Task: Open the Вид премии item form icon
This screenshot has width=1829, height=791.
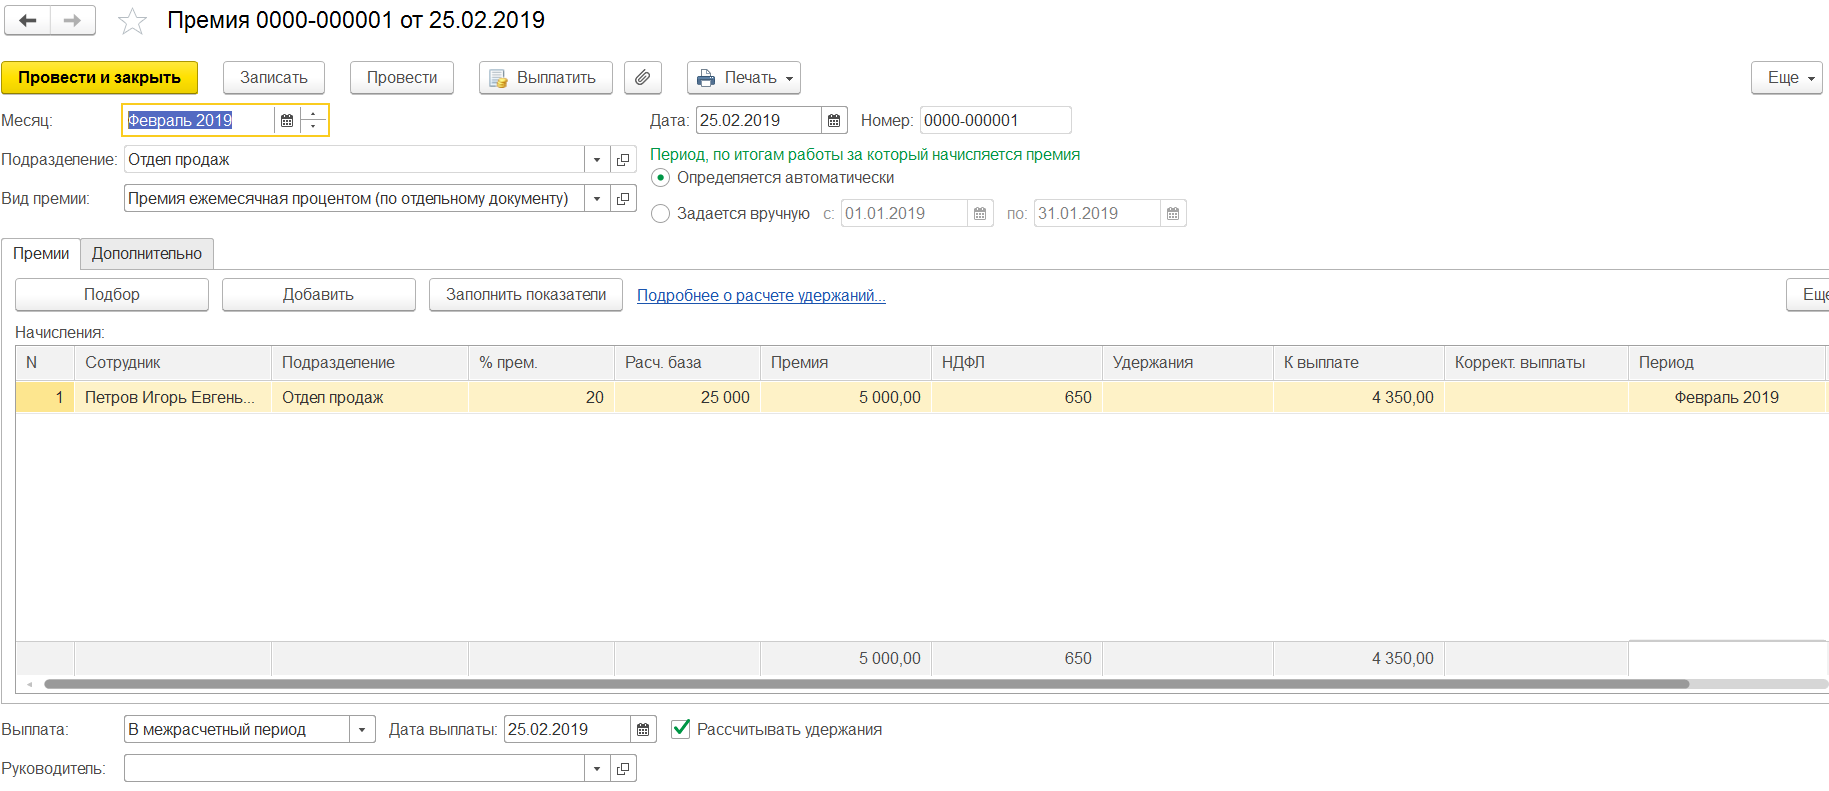Action: point(623,199)
